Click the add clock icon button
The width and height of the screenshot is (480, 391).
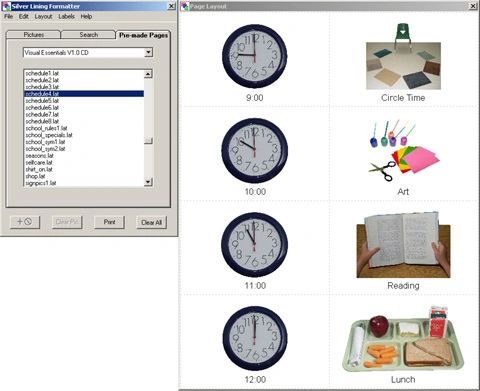click(25, 222)
